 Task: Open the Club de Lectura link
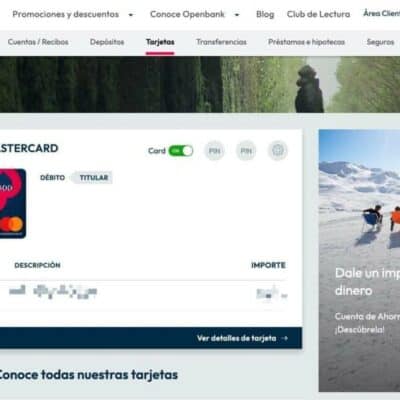tap(318, 14)
